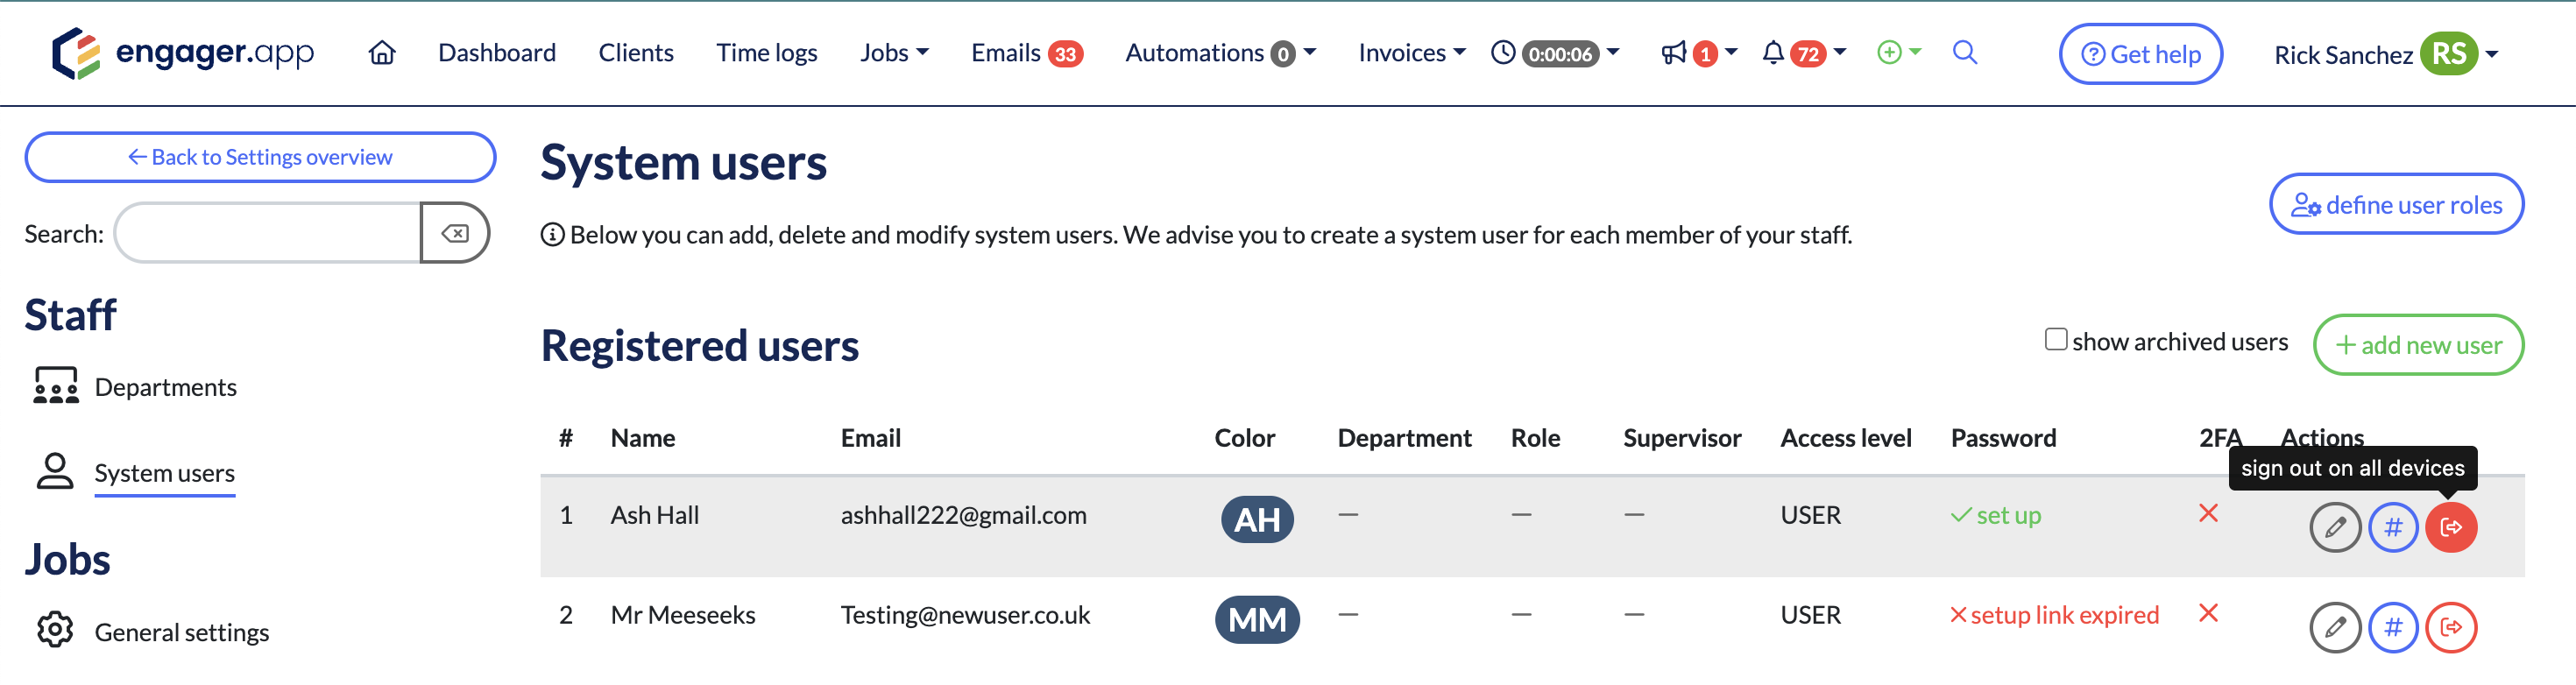
Task: Expand the Invoices dropdown menu
Action: [1411, 53]
